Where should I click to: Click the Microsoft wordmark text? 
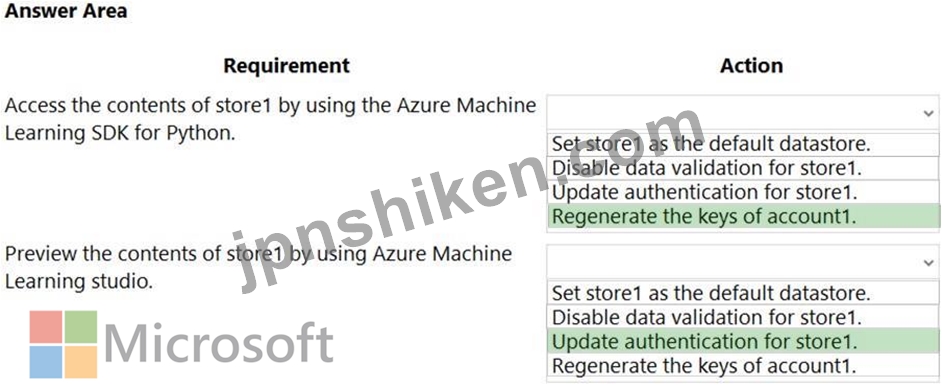[x=219, y=342]
